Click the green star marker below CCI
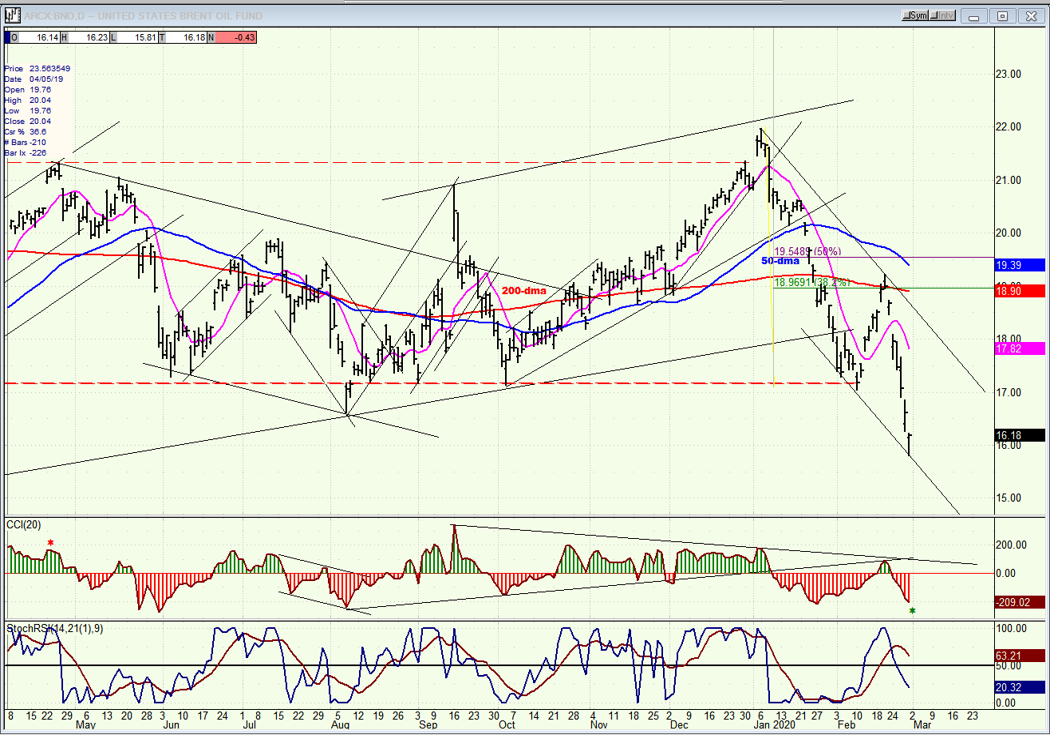Image resolution: width=1050 pixels, height=735 pixels. (x=912, y=610)
